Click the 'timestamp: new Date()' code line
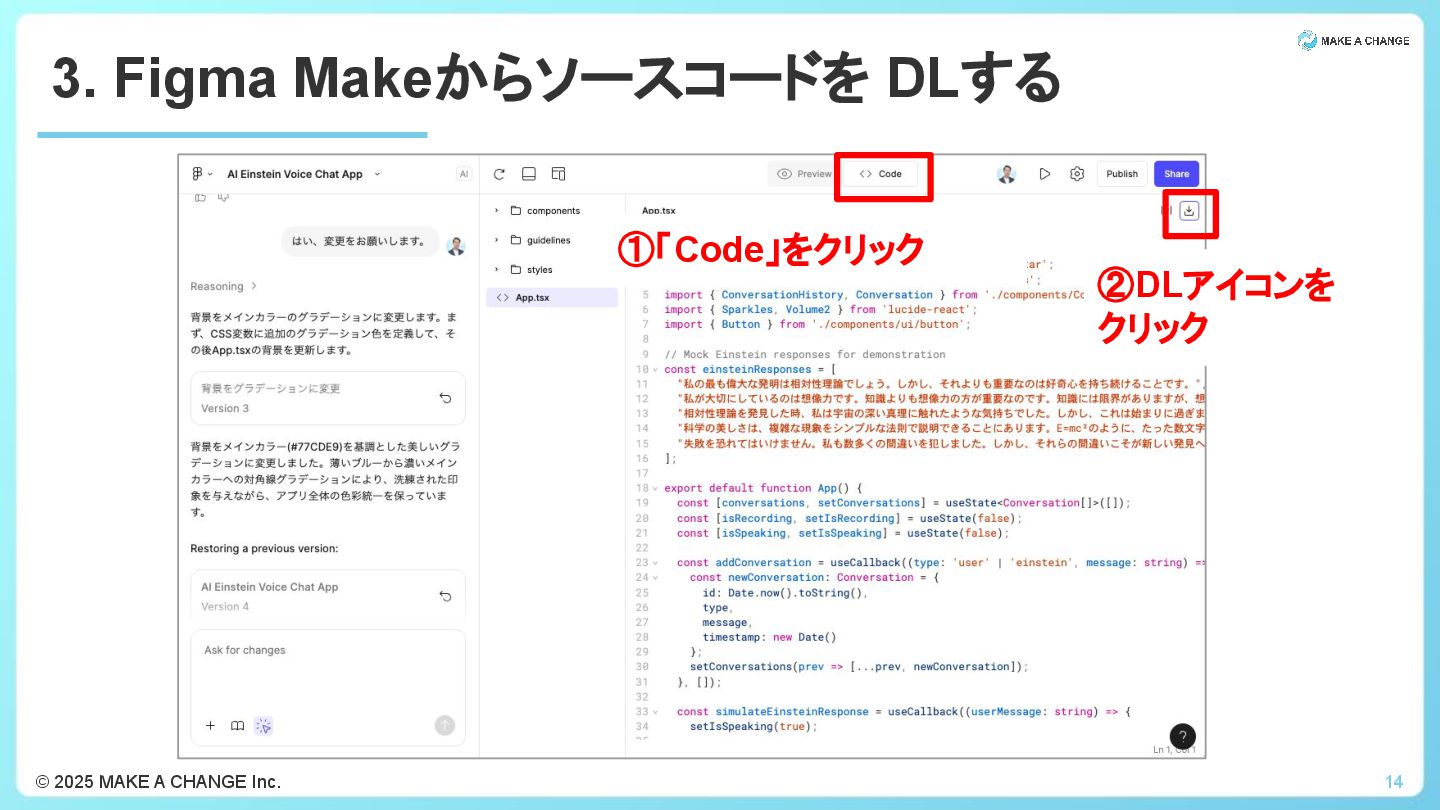 (769, 638)
